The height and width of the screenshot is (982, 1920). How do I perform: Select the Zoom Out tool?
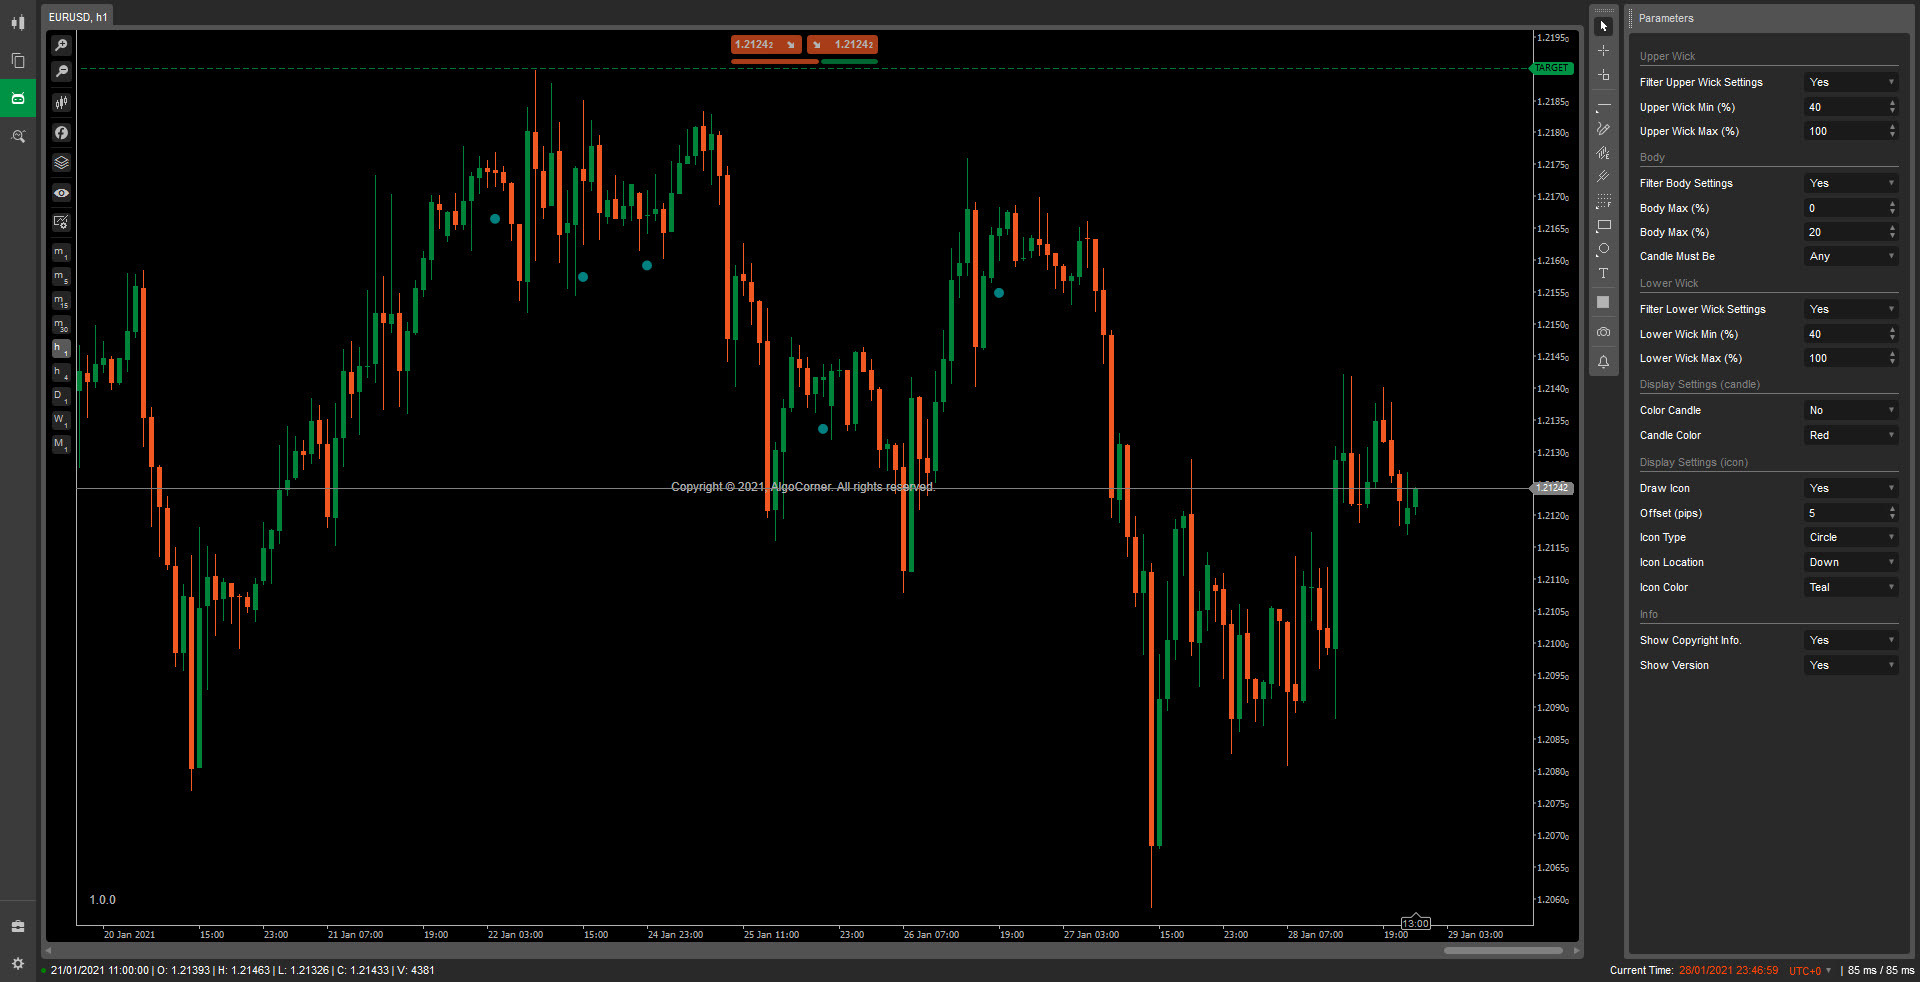pyautogui.click(x=61, y=71)
